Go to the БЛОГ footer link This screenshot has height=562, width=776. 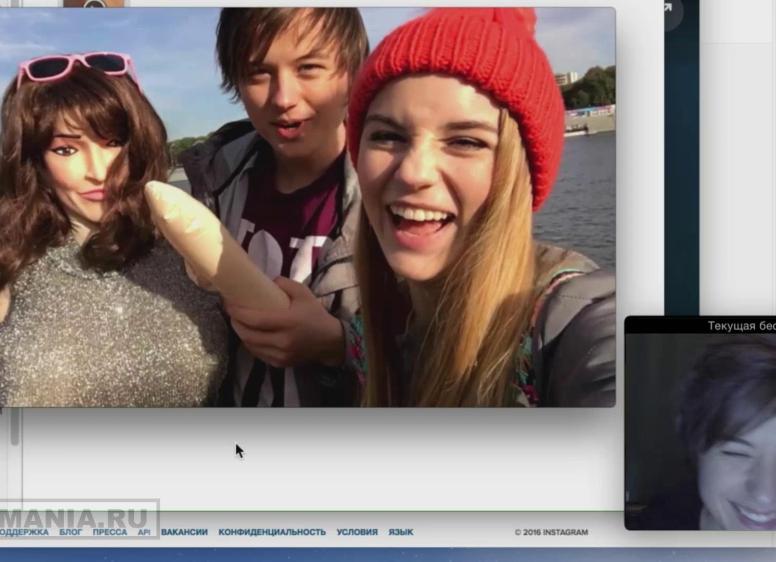point(70,532)
